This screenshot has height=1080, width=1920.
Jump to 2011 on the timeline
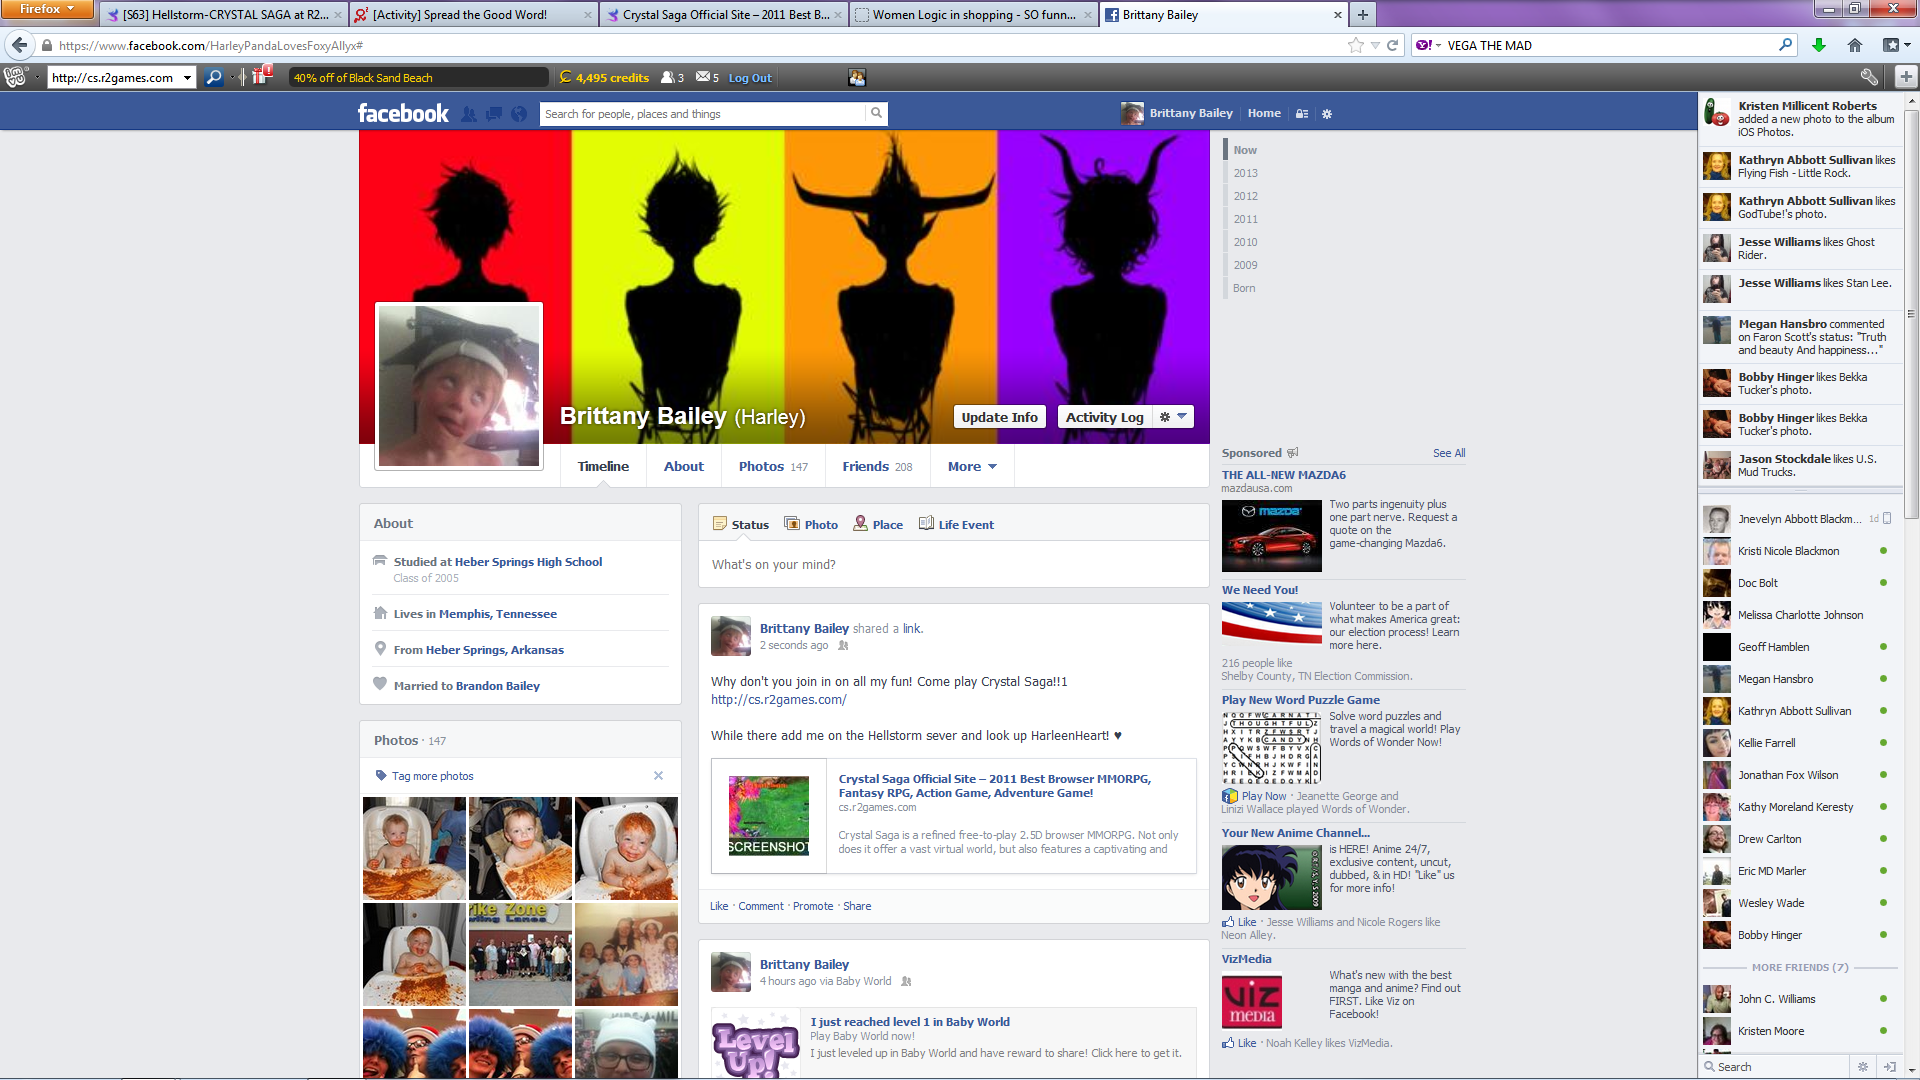1245,219
